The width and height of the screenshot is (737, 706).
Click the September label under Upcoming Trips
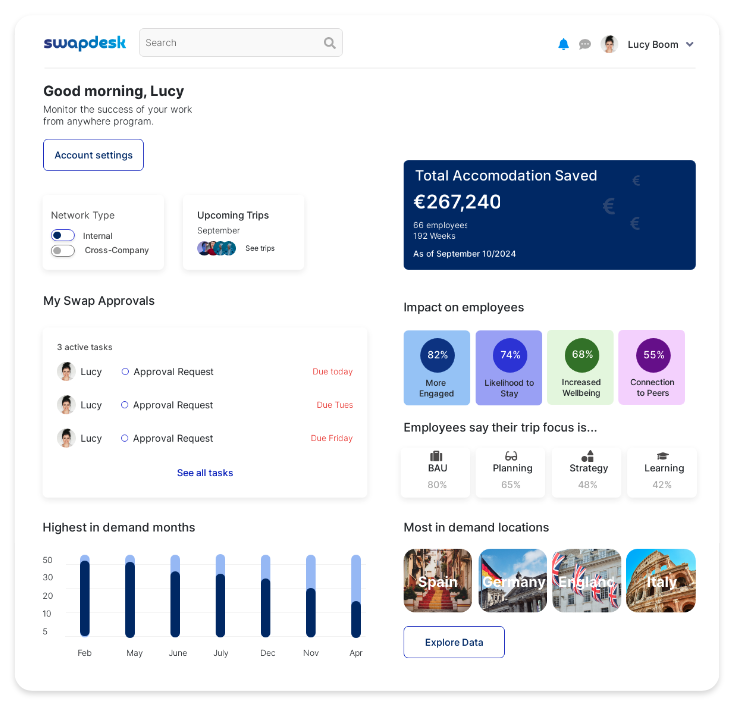click(219, 230)
